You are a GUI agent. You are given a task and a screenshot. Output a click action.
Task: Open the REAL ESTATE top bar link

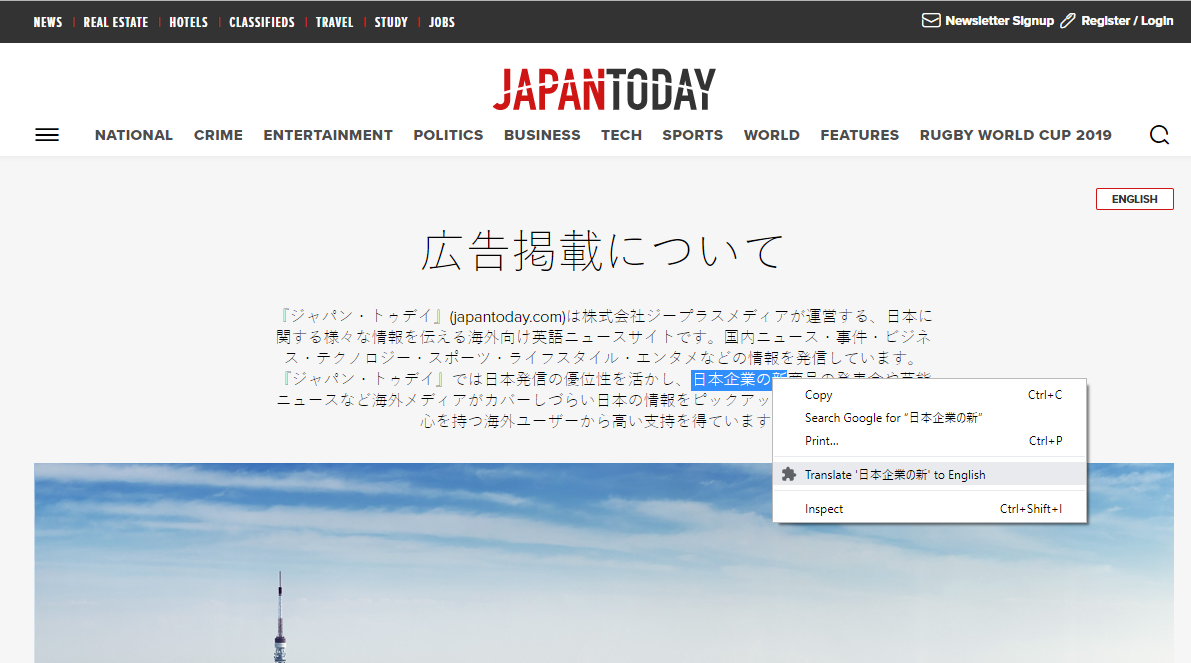coord(115,22)
